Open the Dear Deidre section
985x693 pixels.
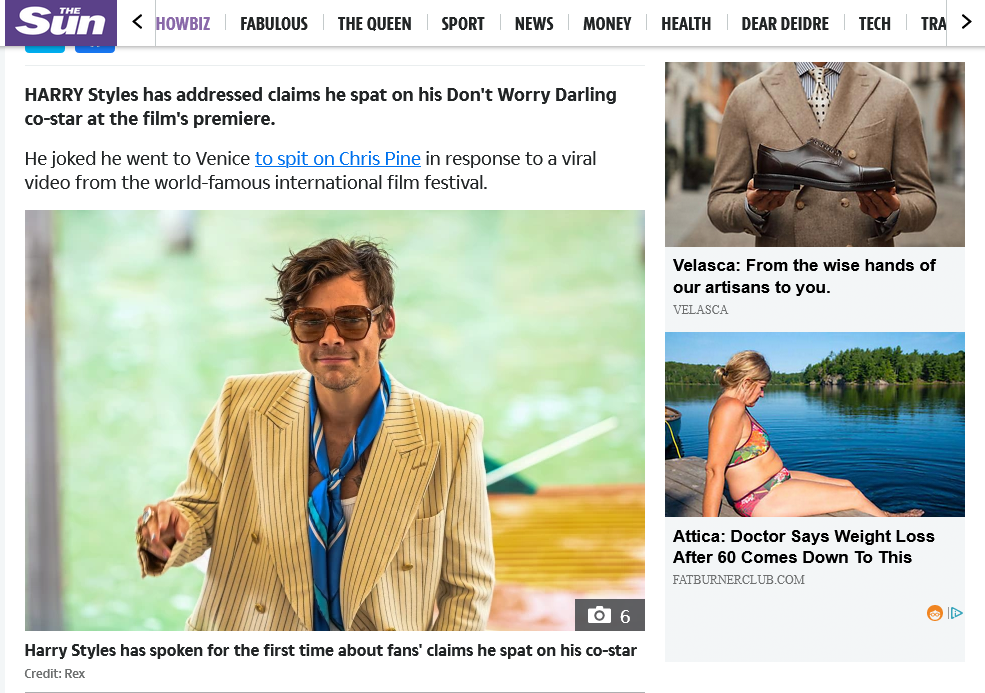785,24
